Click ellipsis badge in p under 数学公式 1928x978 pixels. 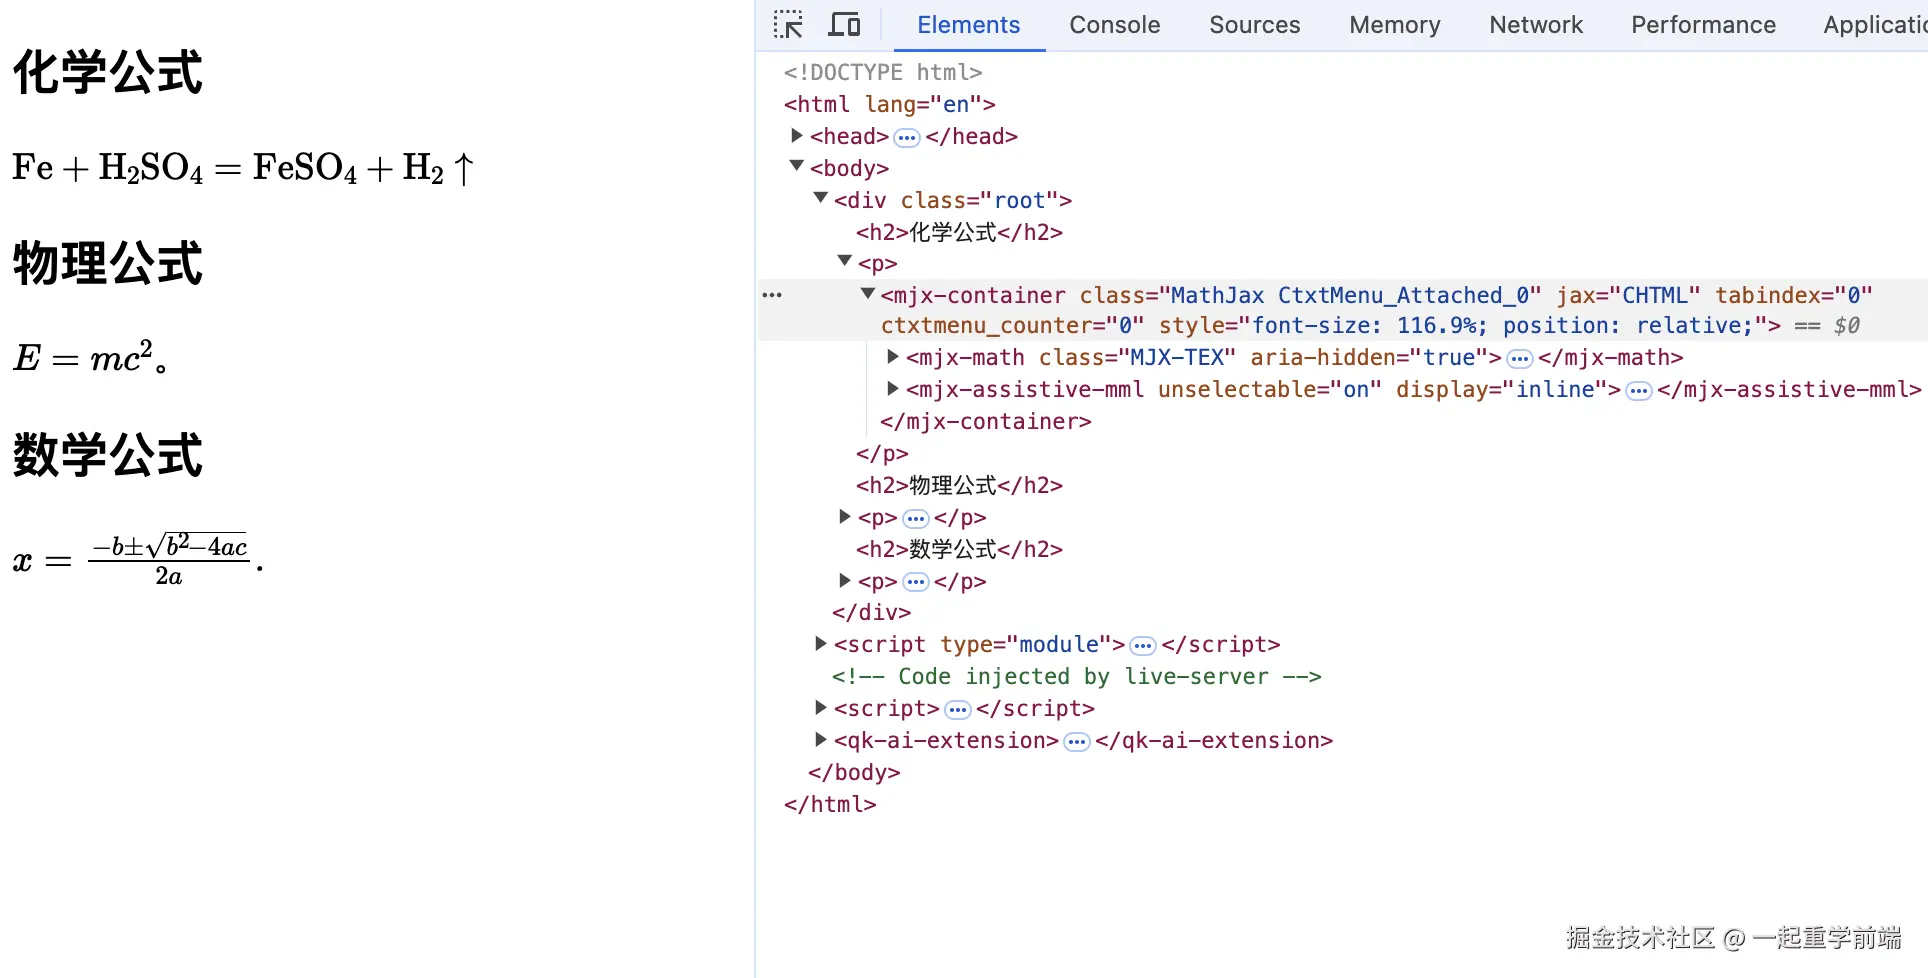pyautogui.click(x=916, y=582)
